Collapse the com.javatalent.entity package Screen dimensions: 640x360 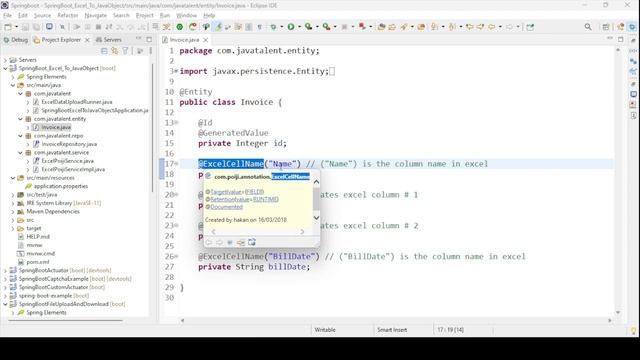[20, 119]
